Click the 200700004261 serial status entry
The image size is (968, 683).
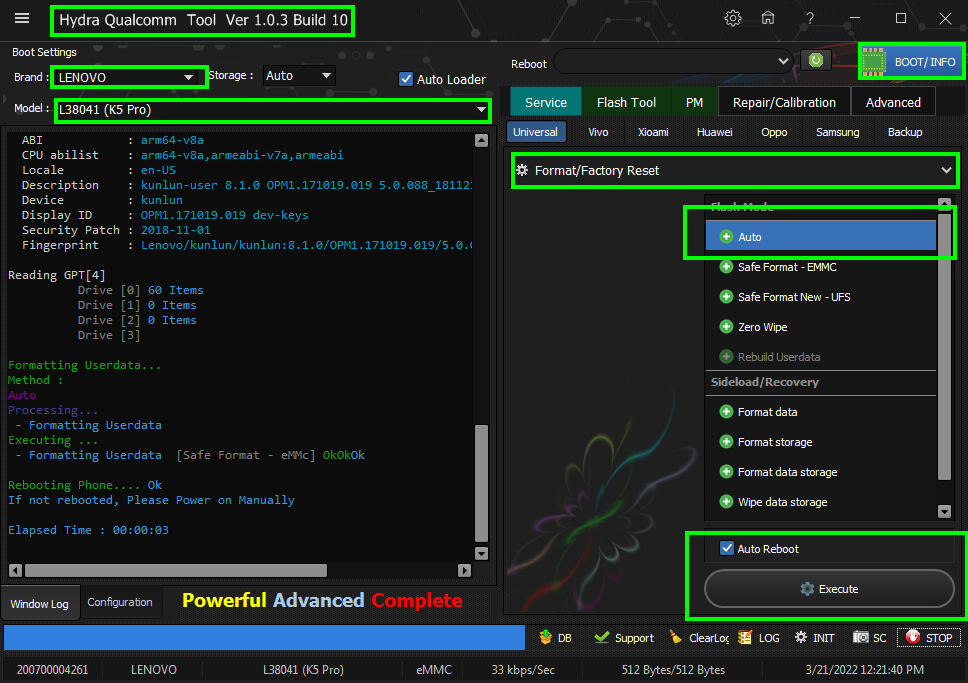[52, 669]
